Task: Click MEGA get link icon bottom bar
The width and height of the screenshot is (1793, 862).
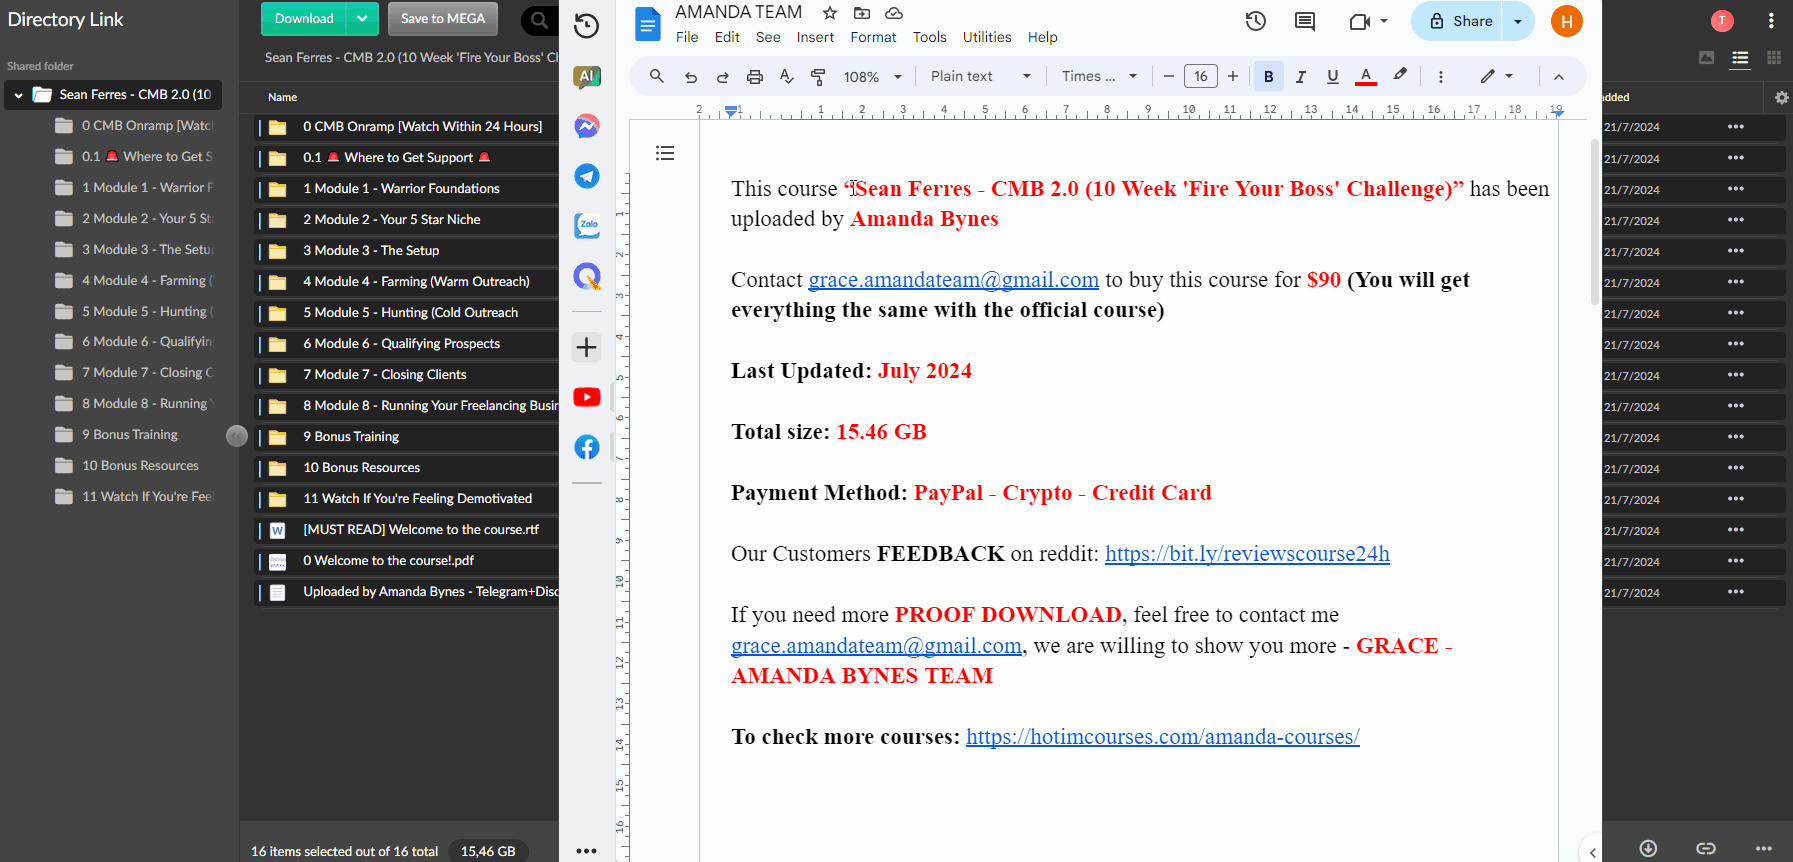Action: point(1706,848)
